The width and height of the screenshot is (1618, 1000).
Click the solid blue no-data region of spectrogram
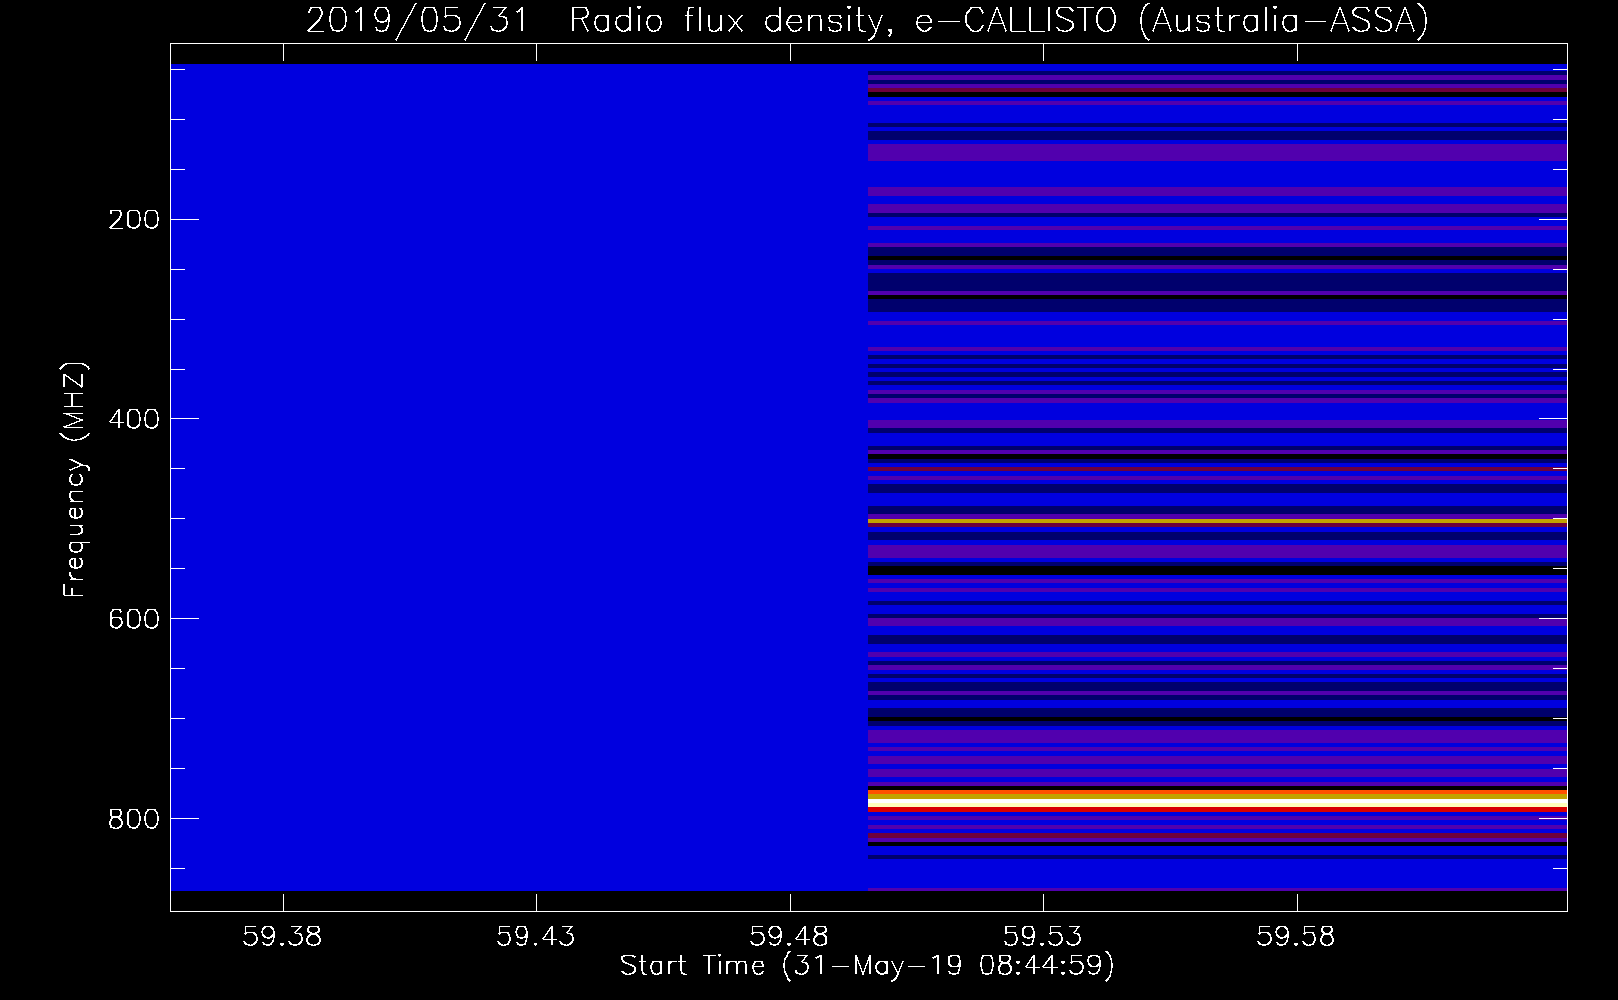click(519, 477)
